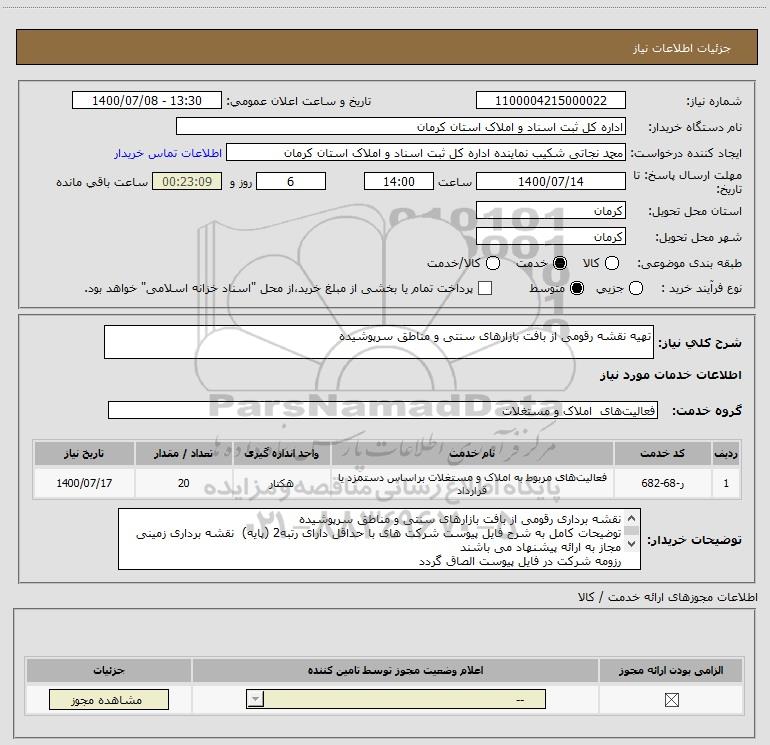Click the اعلام وضعیت مجوز توسط تامین کننده header
Image resolution: width=770 pixels, height=745 pixels.
point(395,670)
